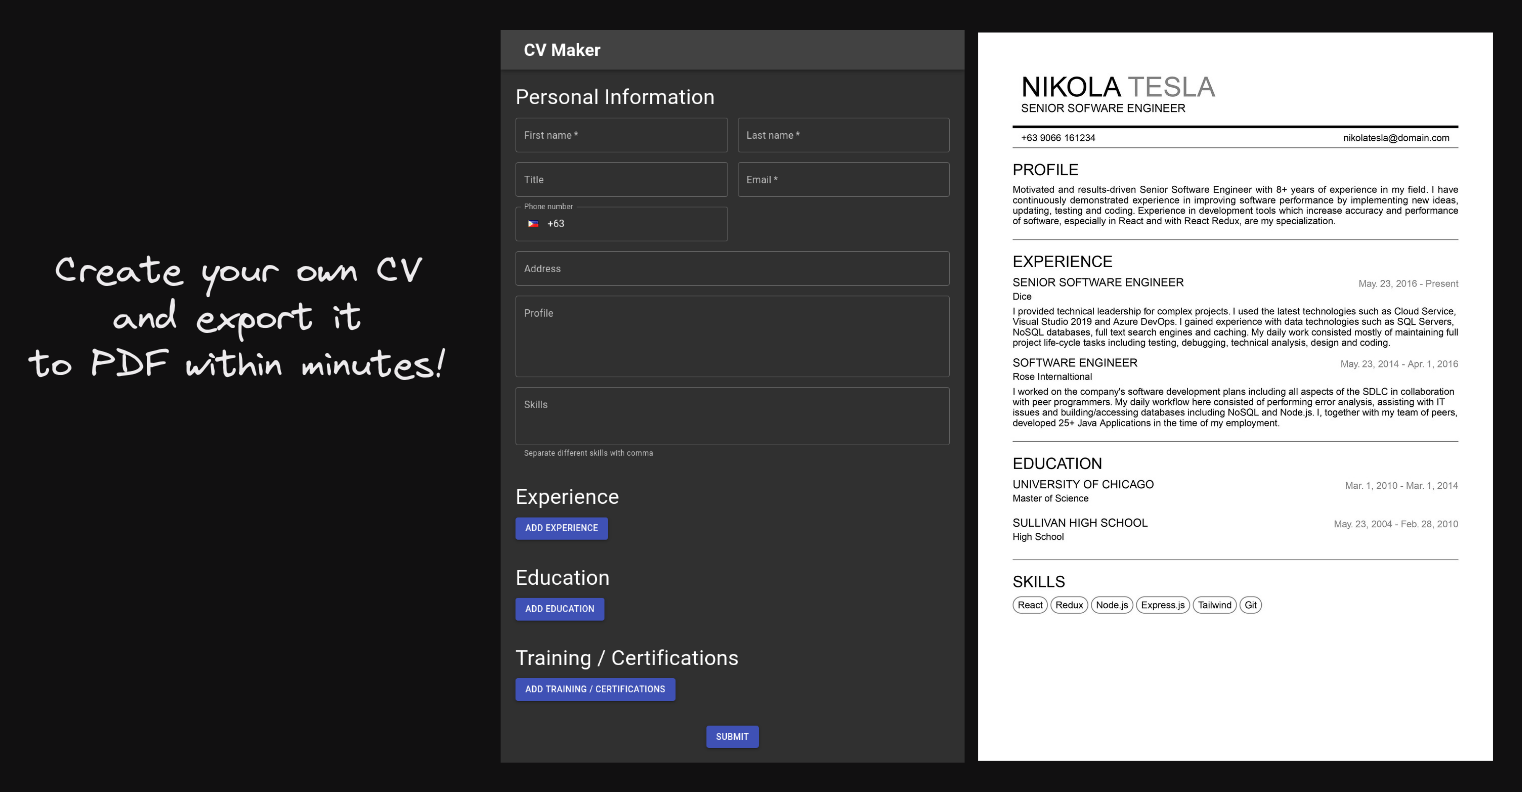Click the Personal Information heading
Image resolution: width=1522 pixels, height=792 pixels.
(615, 97)
